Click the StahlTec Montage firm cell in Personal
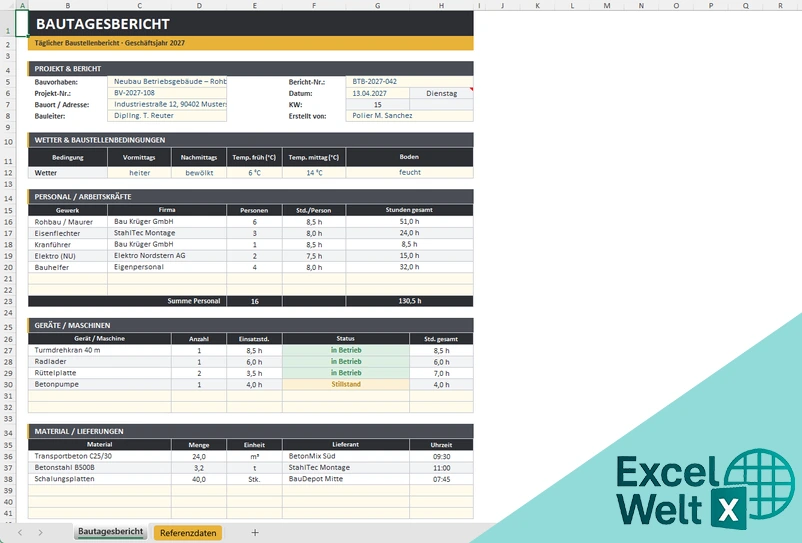 pos(167,233)
